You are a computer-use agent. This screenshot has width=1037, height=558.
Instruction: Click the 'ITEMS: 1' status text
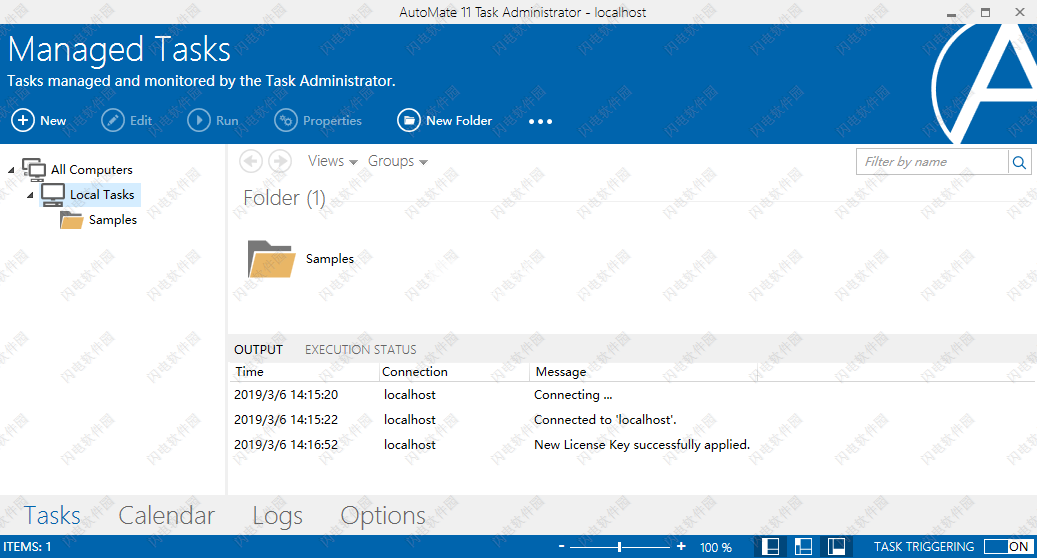tap(27, 547)
